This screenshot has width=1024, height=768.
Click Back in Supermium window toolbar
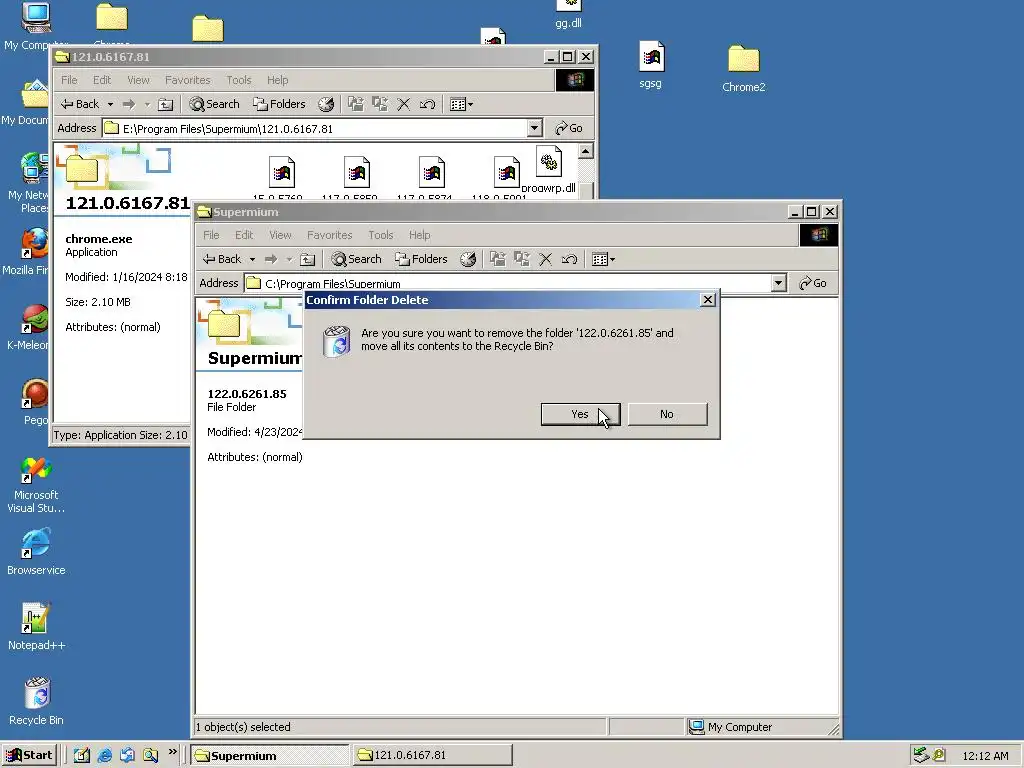pyautogui.click(x=222, y=259)
